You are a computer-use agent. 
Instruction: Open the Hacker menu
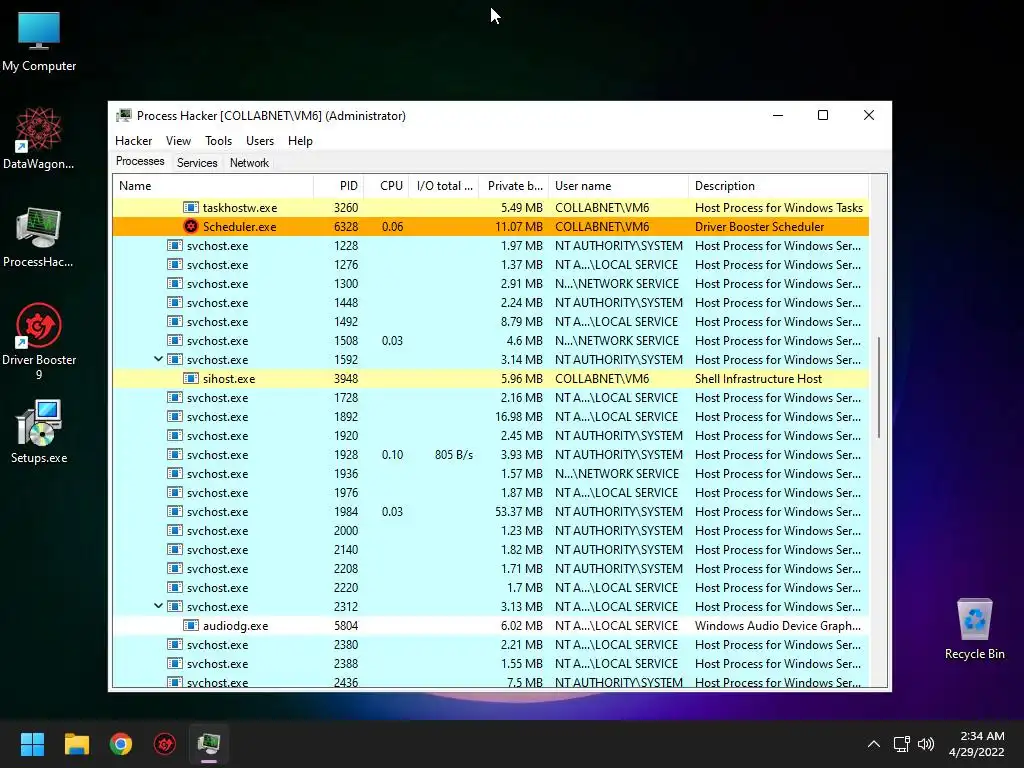(x=133, y=140)
